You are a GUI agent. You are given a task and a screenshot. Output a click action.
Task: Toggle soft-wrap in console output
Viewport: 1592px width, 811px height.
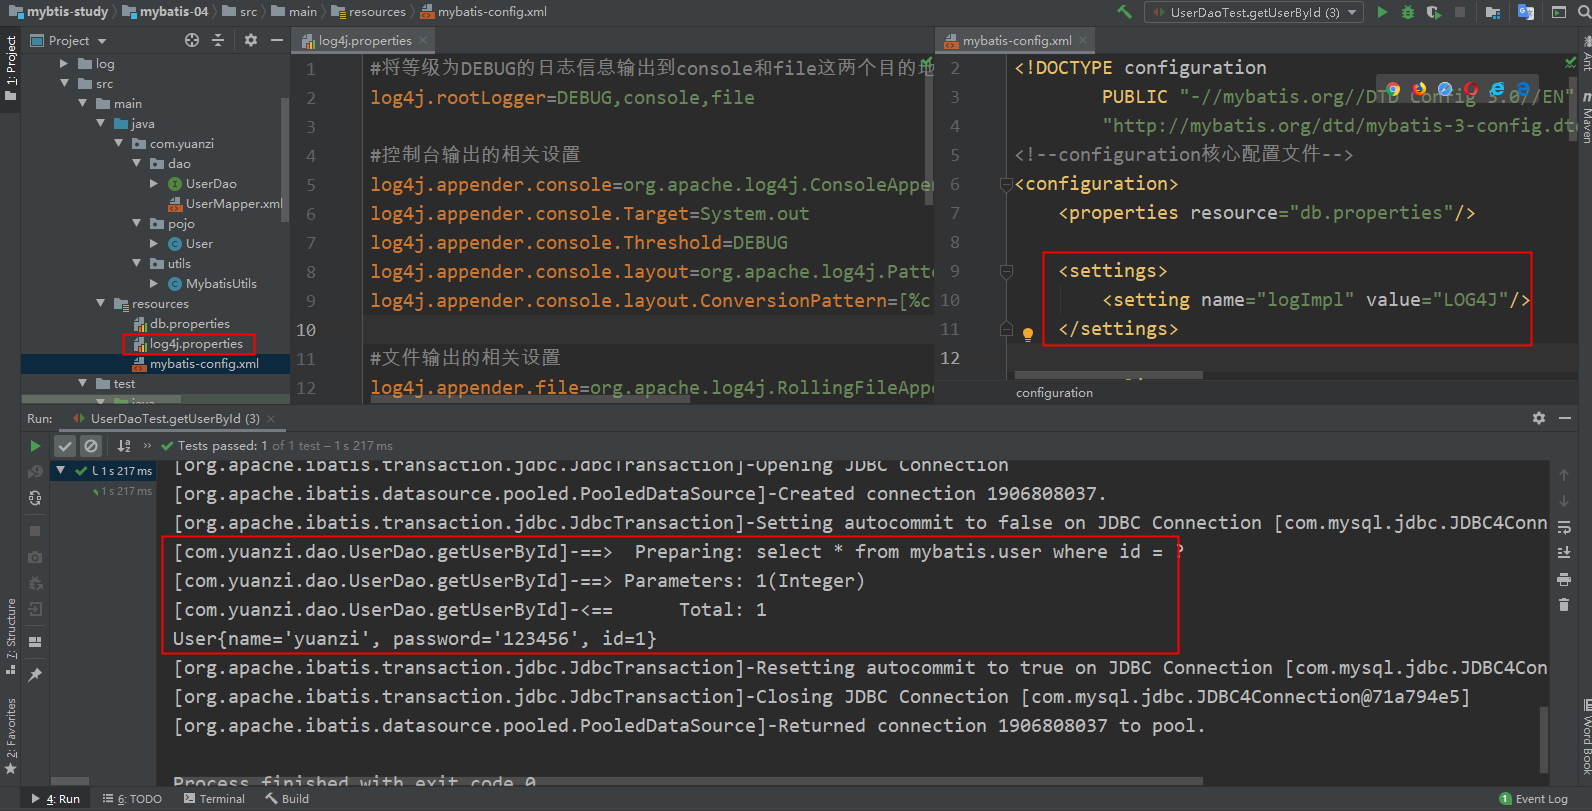point(1564,527)
